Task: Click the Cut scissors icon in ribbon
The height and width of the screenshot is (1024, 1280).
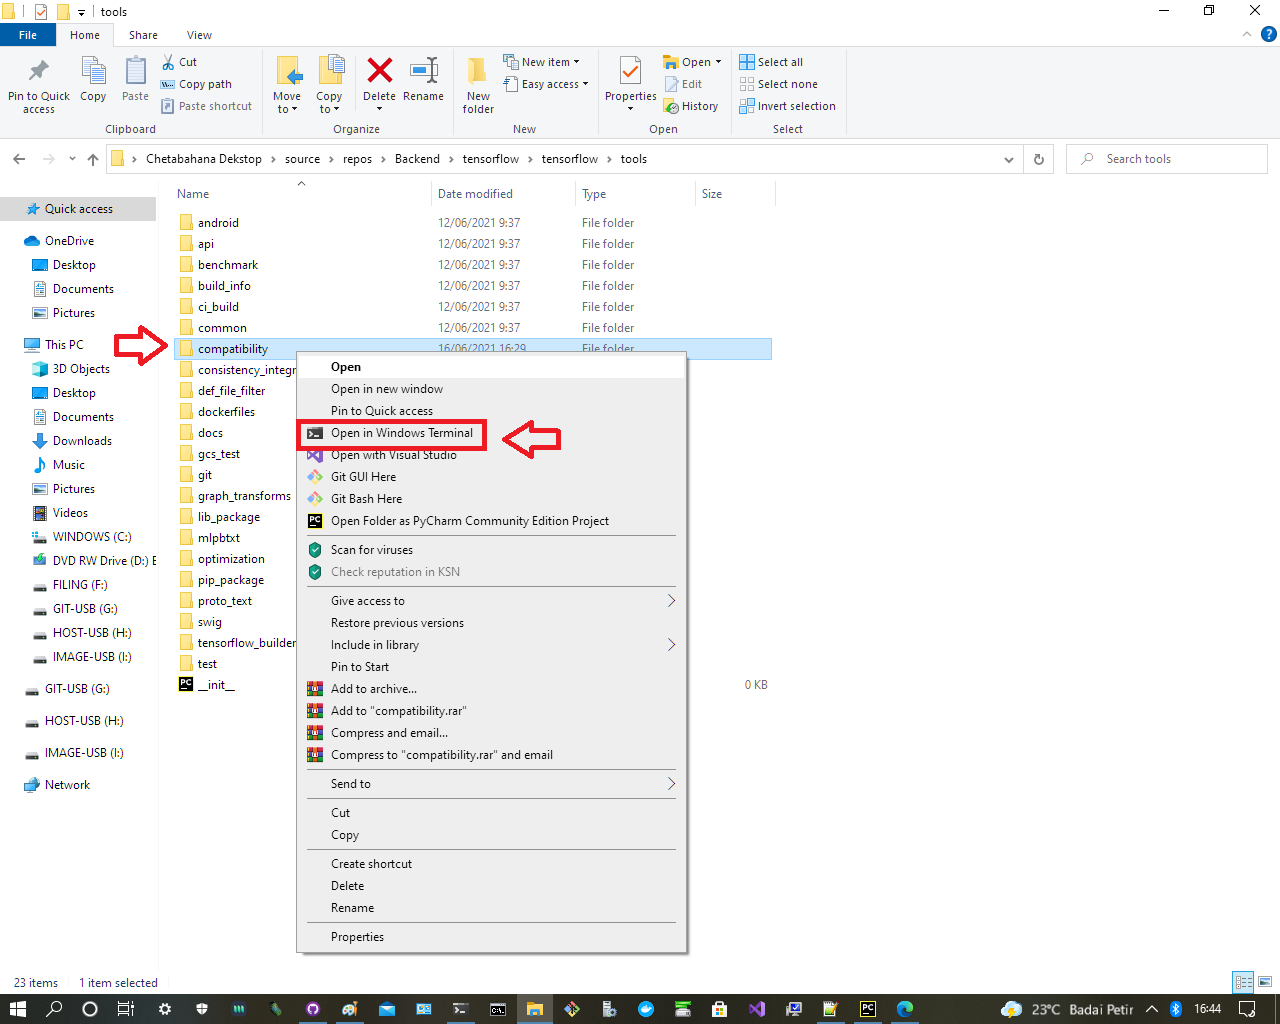Action: click(x=169, y=62)
